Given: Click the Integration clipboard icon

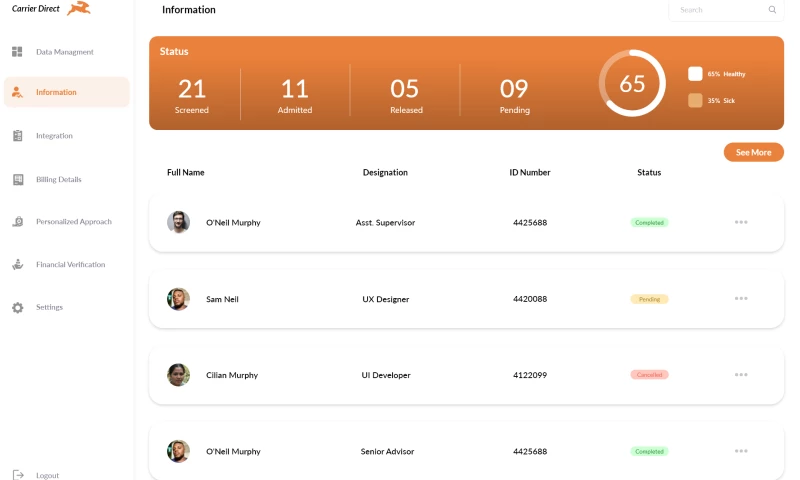Looking at the screenshot, I should click(17, 136).
